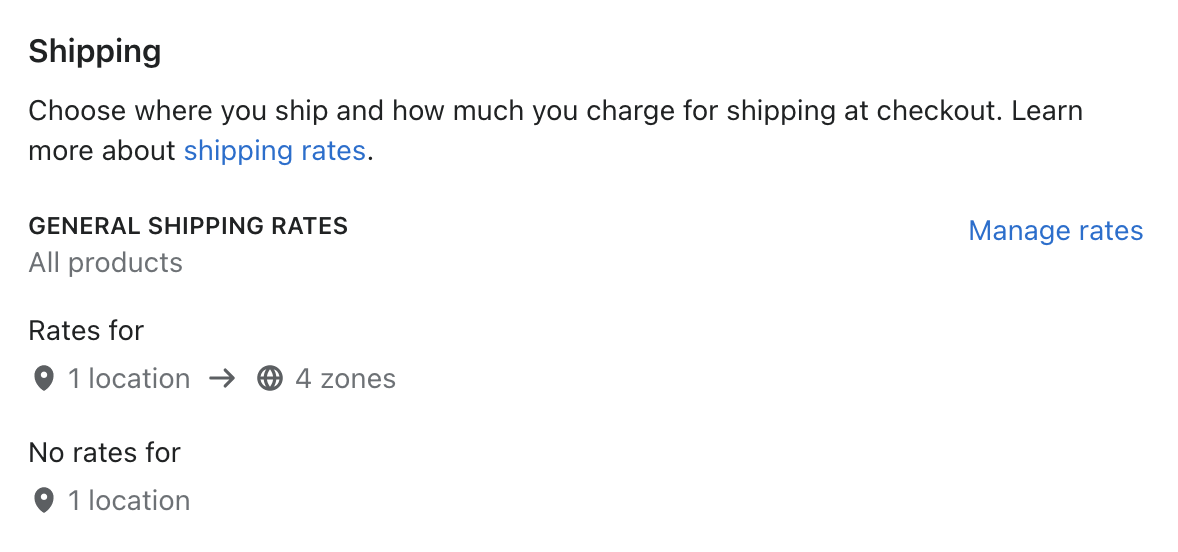Open the shipping rates help link
This screenshot has height=552, width=1178.
[x=274, y=151]
